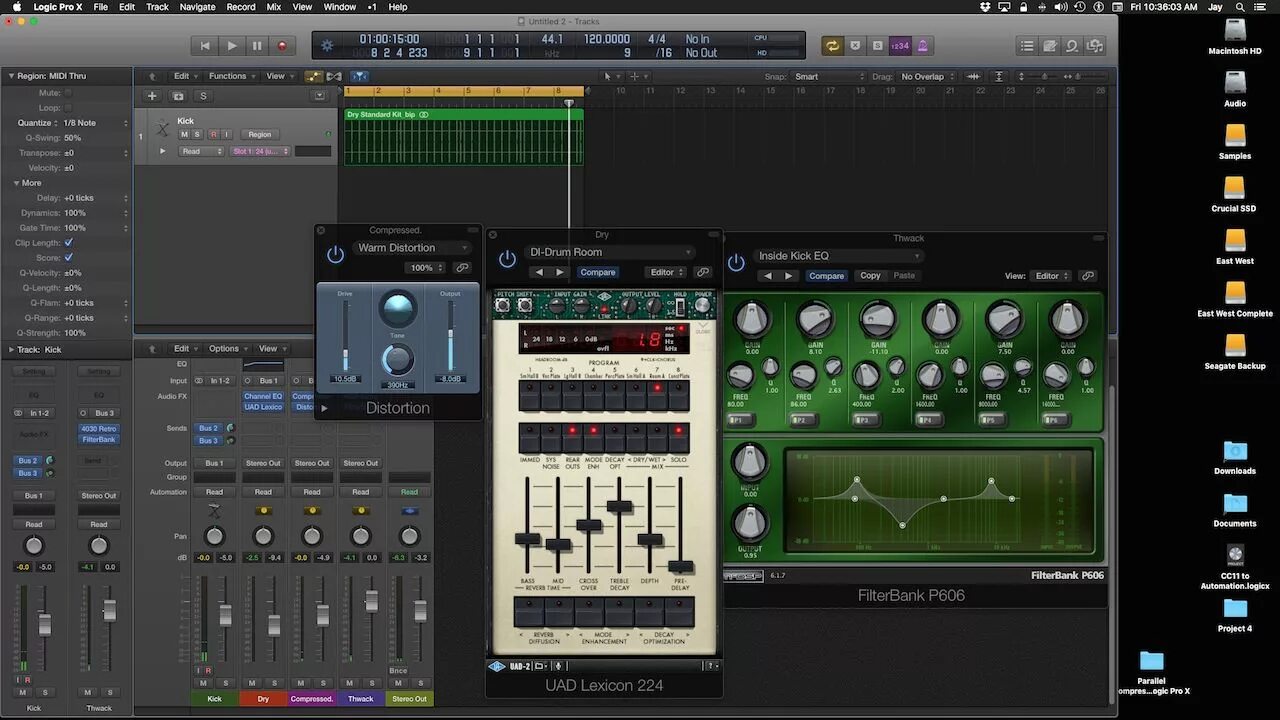Open the Media Browser icon
1280x720 pixels.
[x=1095, y=45]
